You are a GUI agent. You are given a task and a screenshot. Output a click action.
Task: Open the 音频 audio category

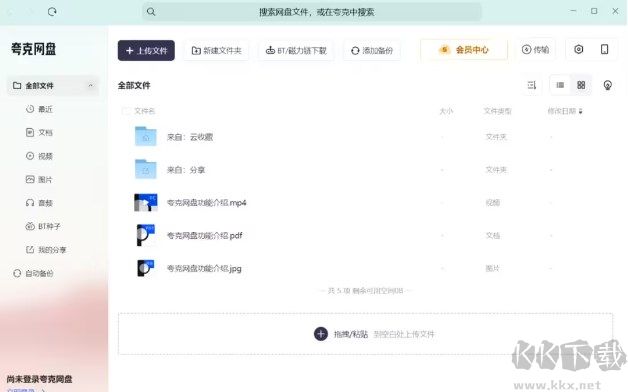(45, 203)
